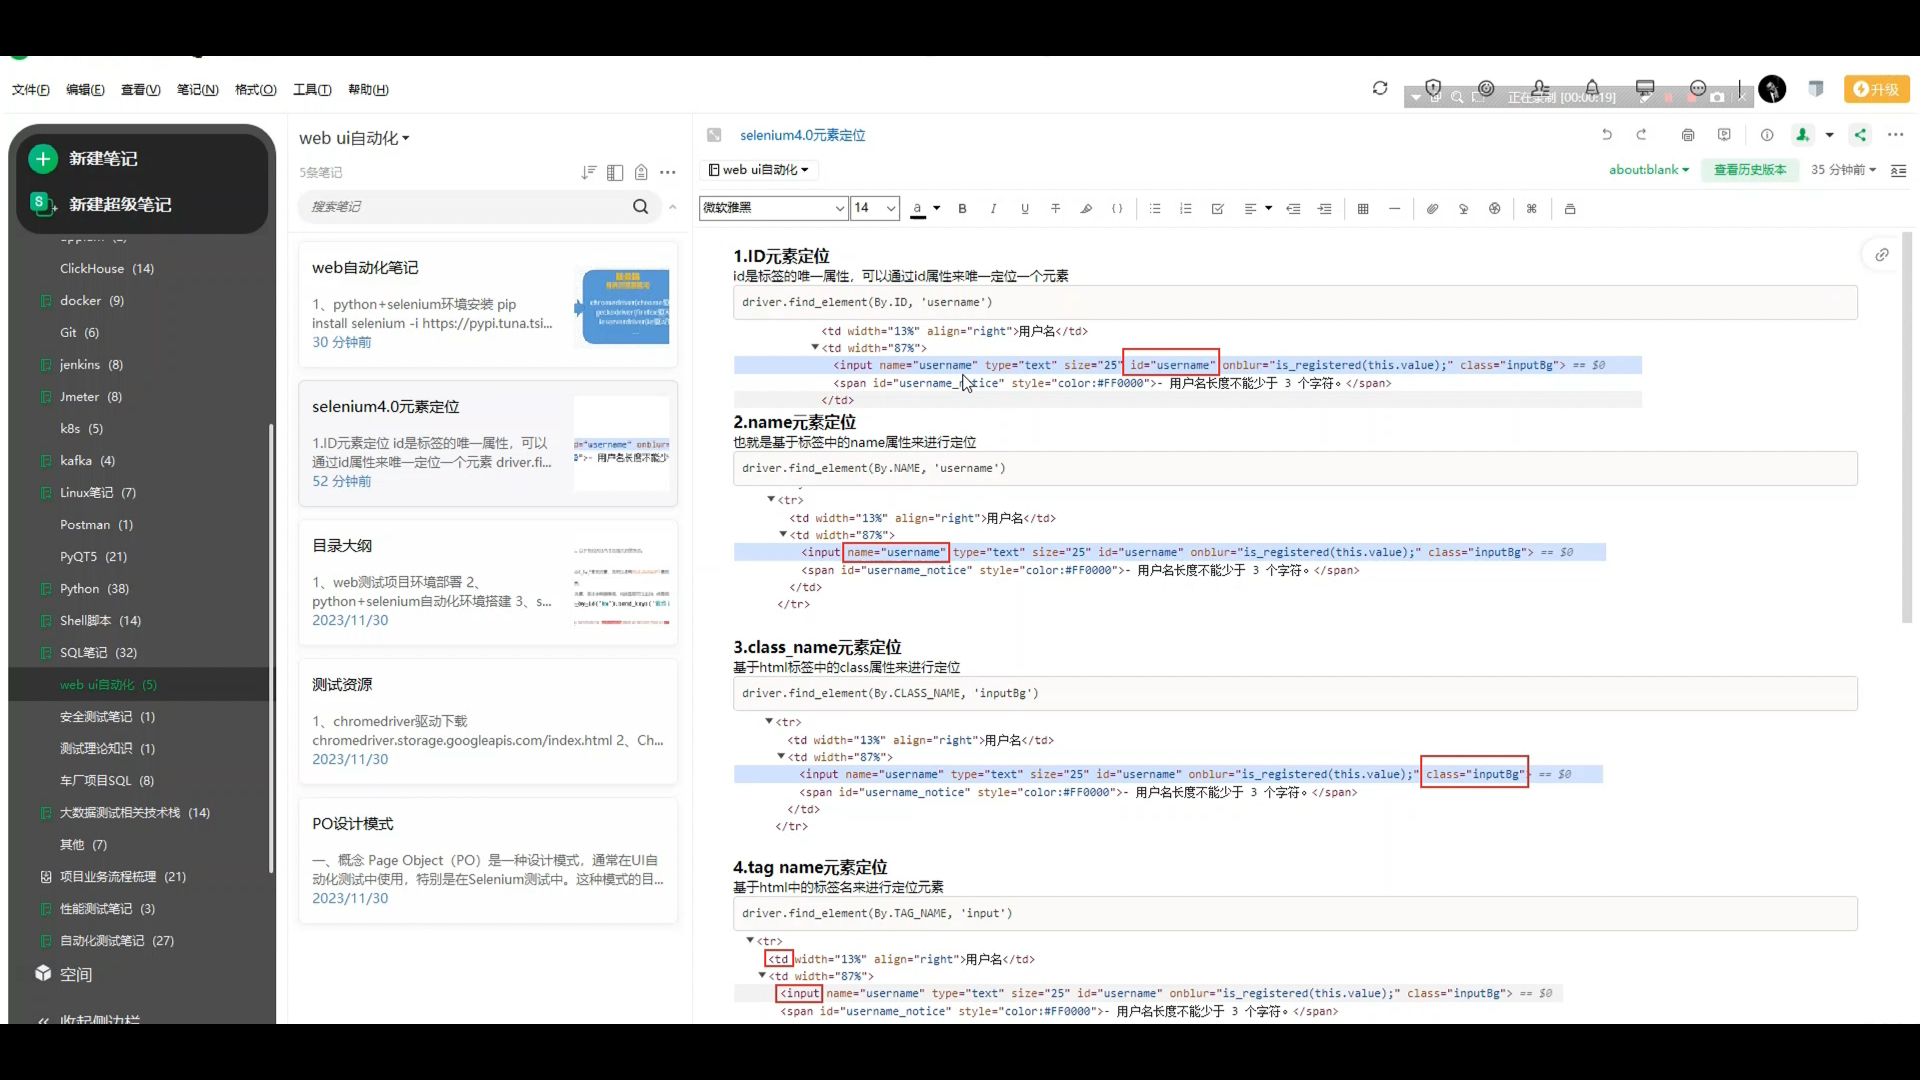Open the 编辑(E) menu

(85, 90)
